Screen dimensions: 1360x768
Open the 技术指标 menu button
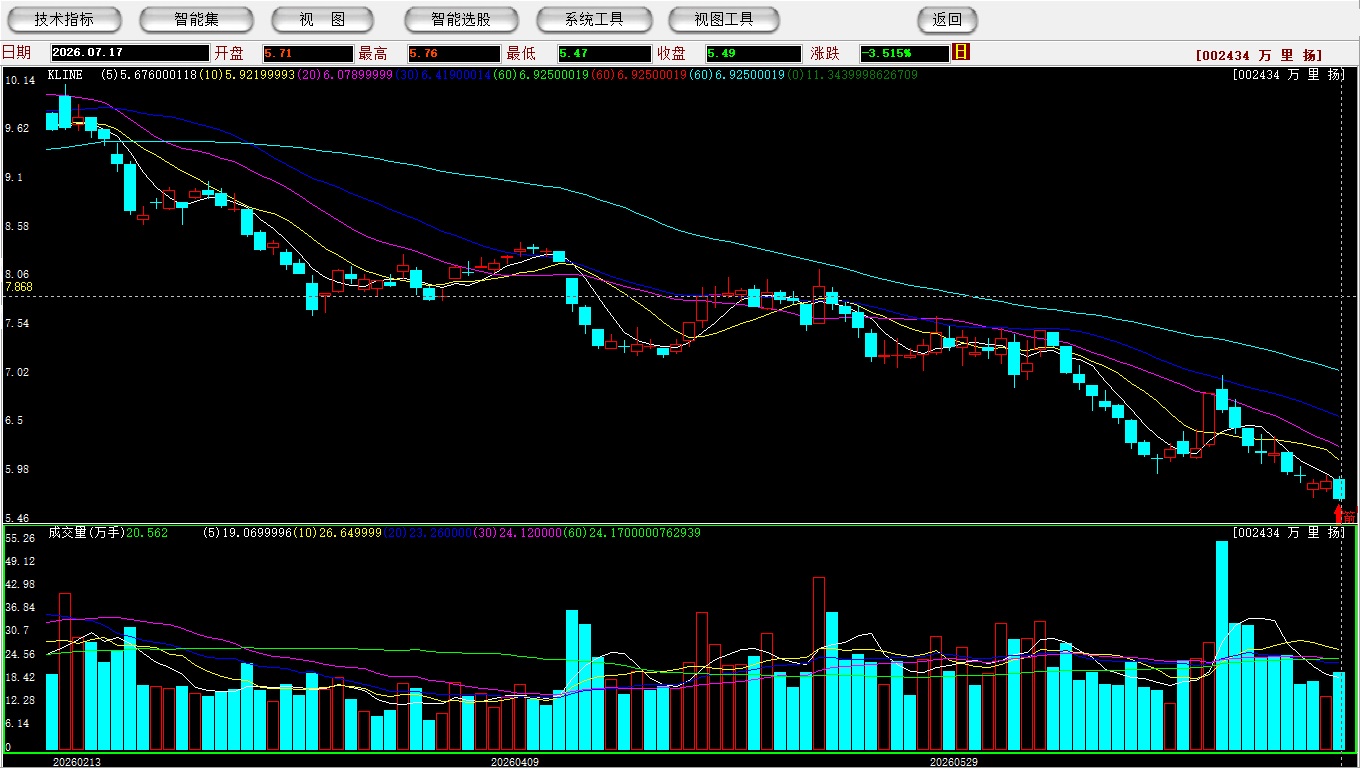pos(64,20)
